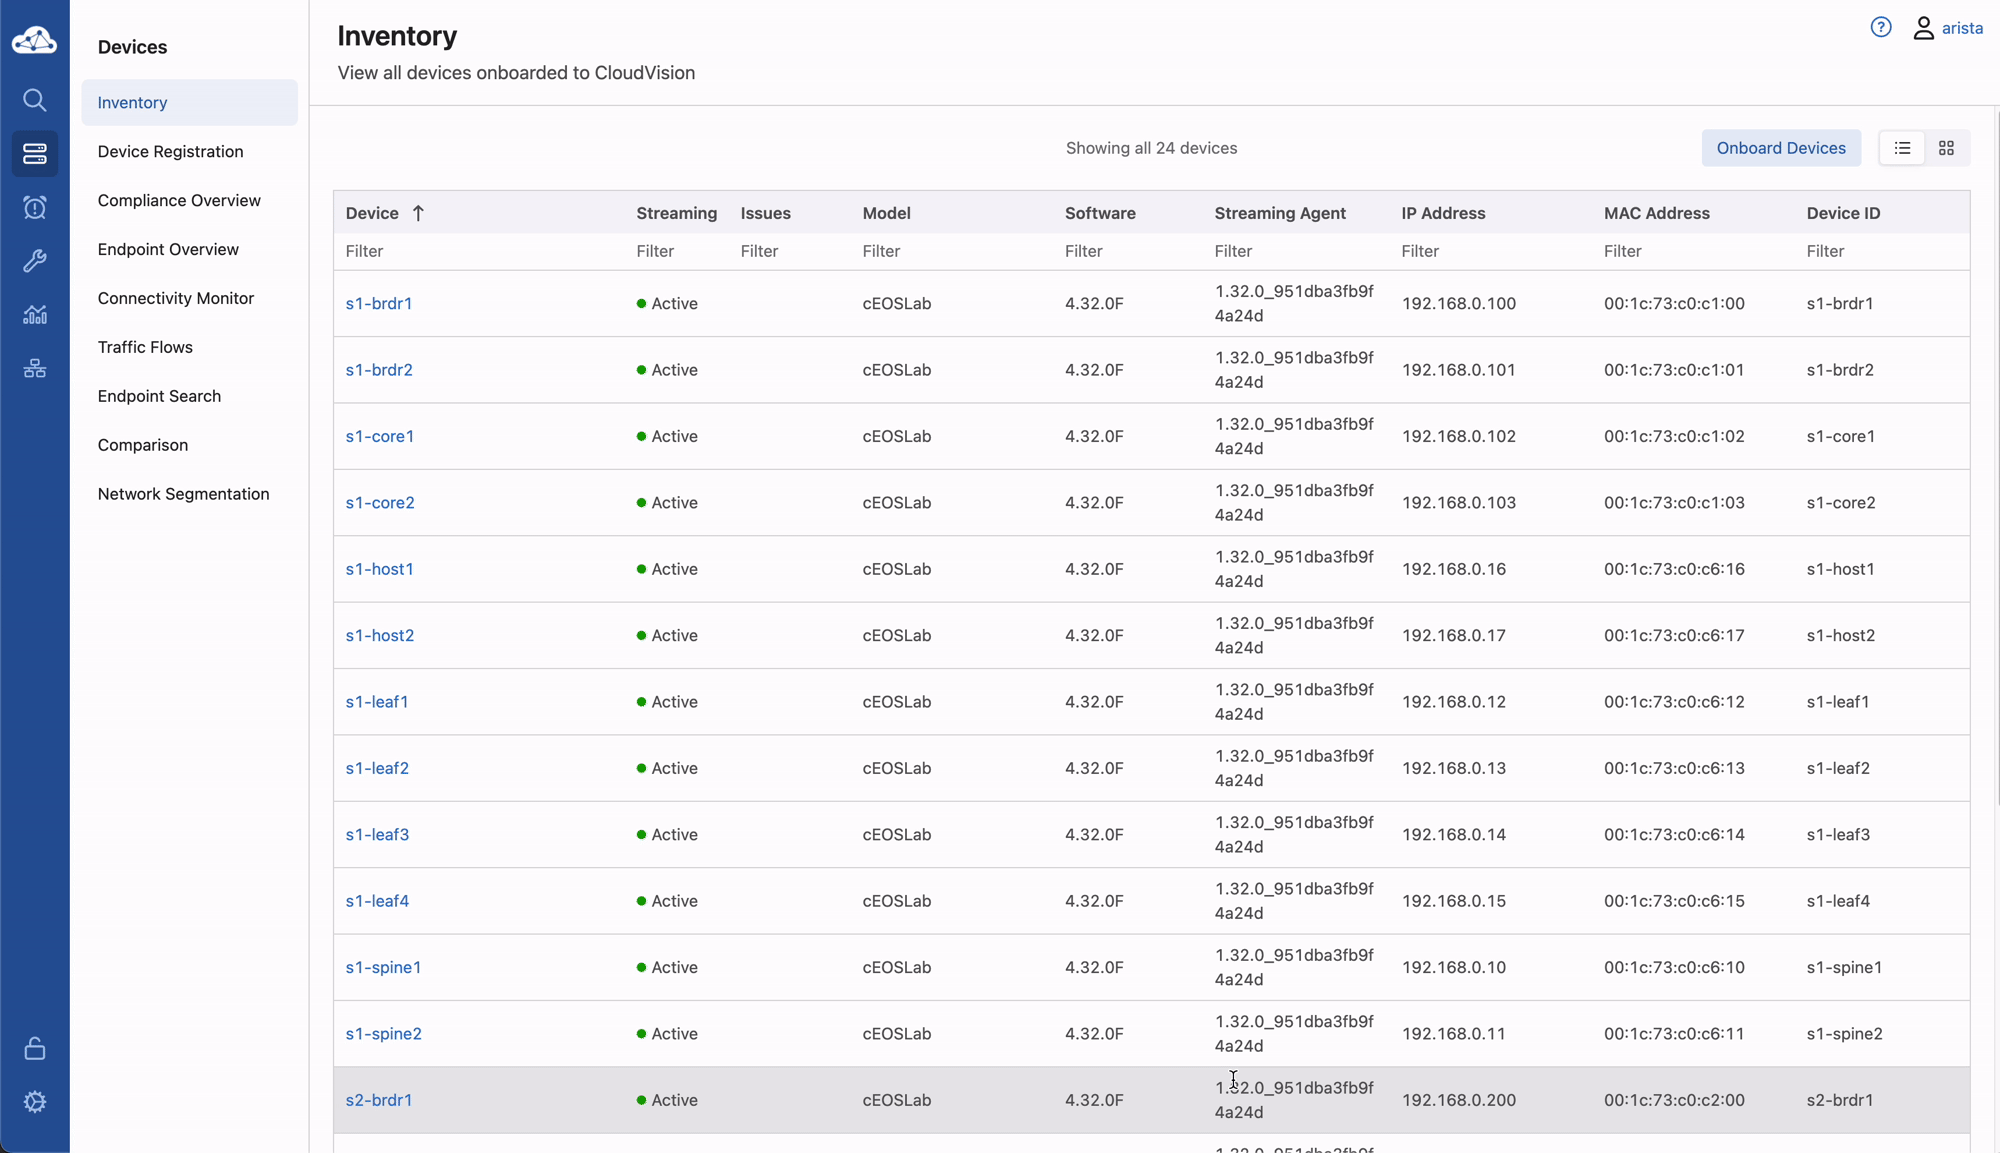
Task: Open Dashboards via the chart sidebar icon
Action: [x=34, y=315]
